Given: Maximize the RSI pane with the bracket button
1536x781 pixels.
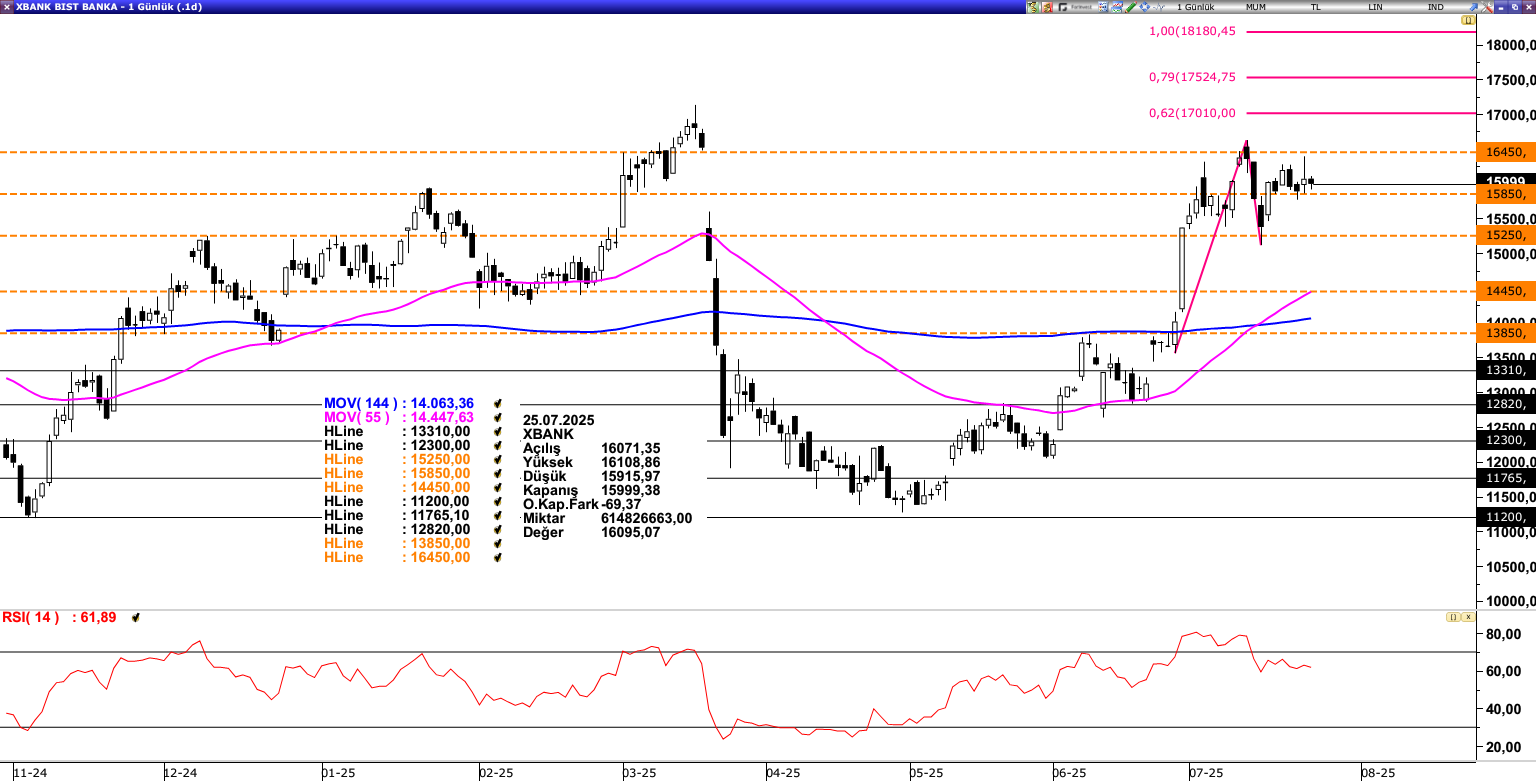Looking at the screenshot, I should pos(1453,617).
